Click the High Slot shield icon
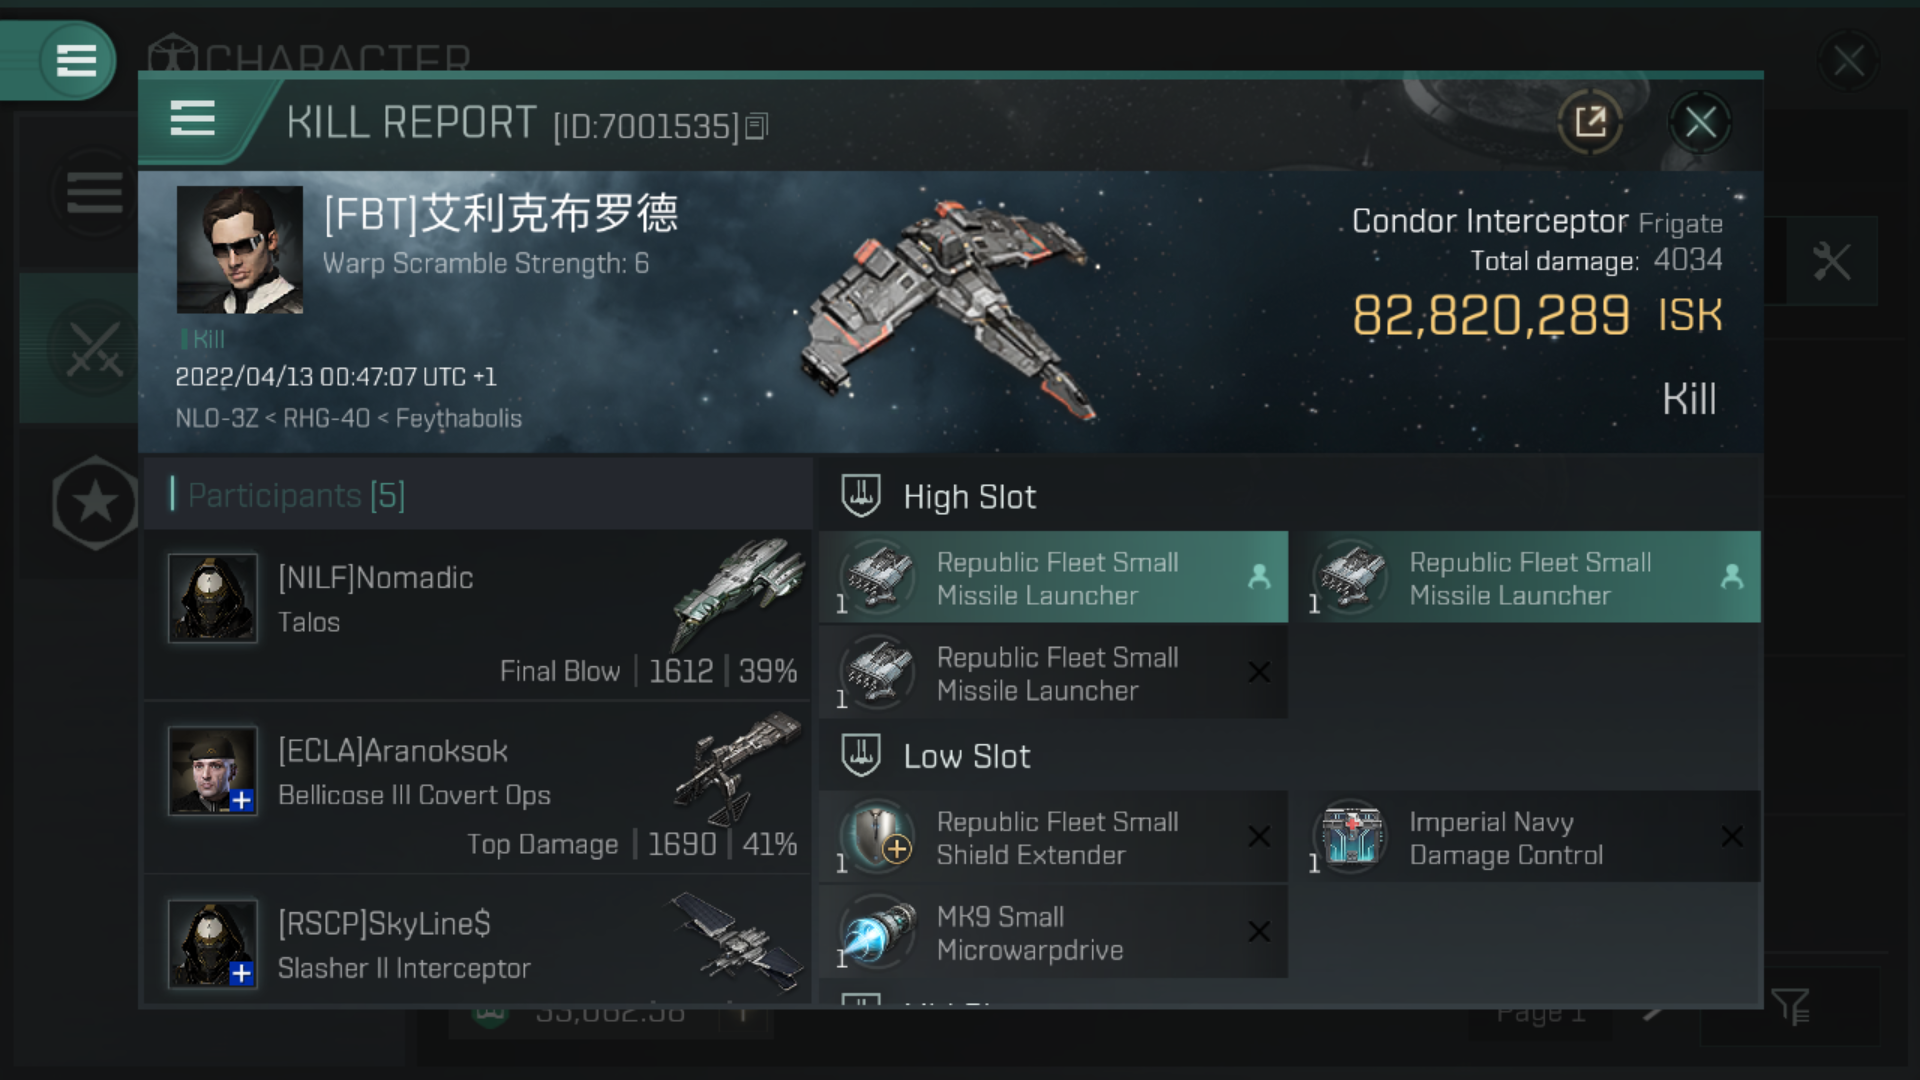Viewport: 1920px width, 1080px height. (862, 496)
